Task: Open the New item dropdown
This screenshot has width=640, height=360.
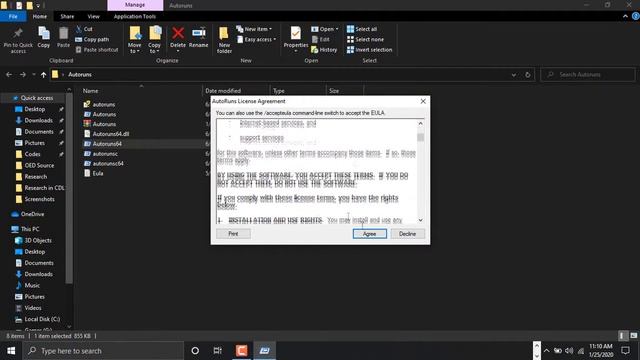Action: (254, 29)
